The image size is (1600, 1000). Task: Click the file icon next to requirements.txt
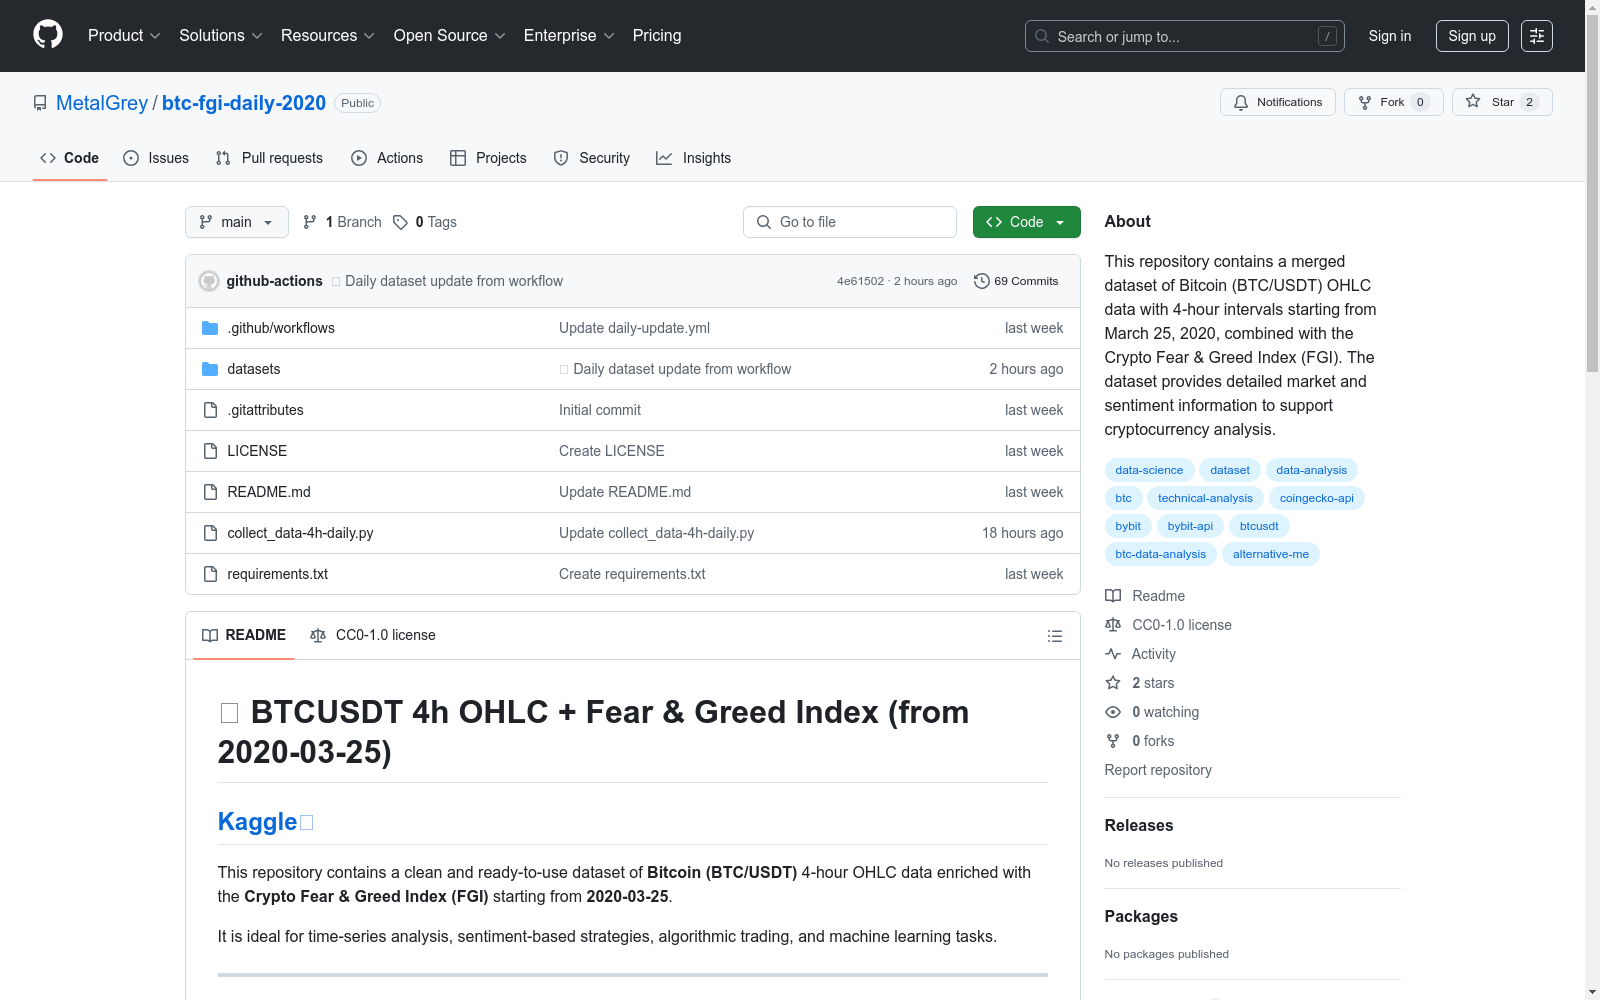tap(210, 574)
